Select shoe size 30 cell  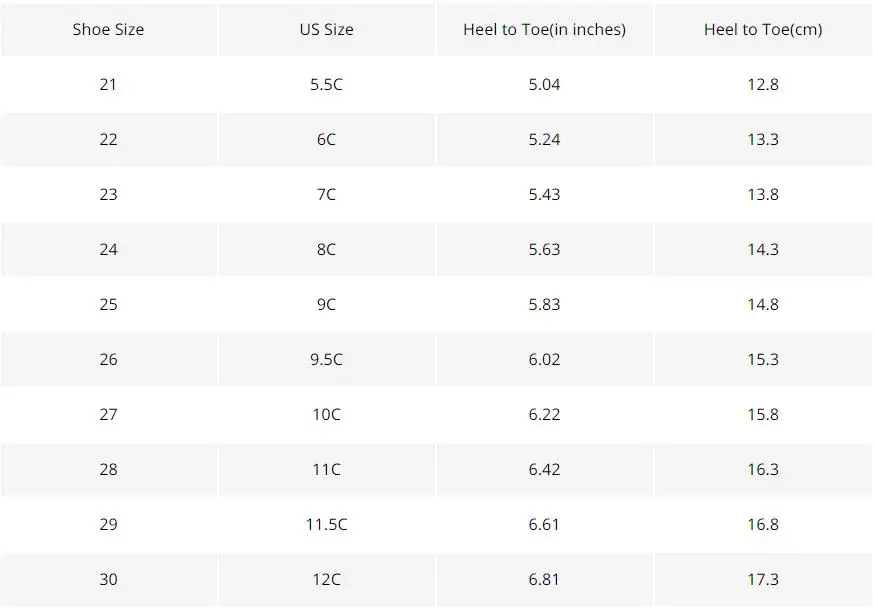coord(109,580)
